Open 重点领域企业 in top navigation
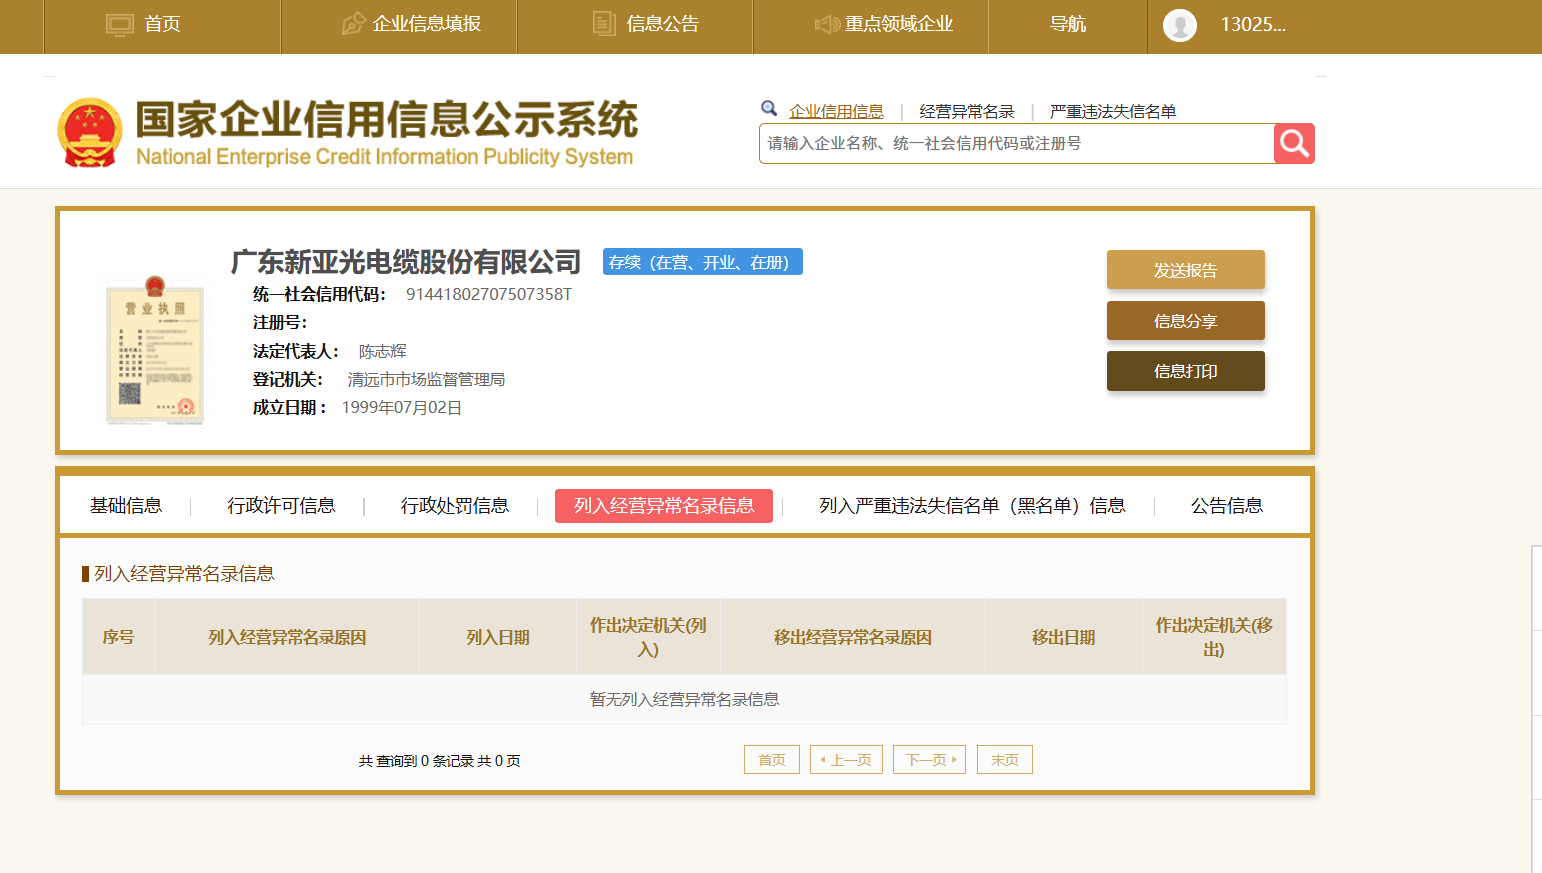Image resolution: width=1542 pixels, height=873 pixels. [884, 25]
